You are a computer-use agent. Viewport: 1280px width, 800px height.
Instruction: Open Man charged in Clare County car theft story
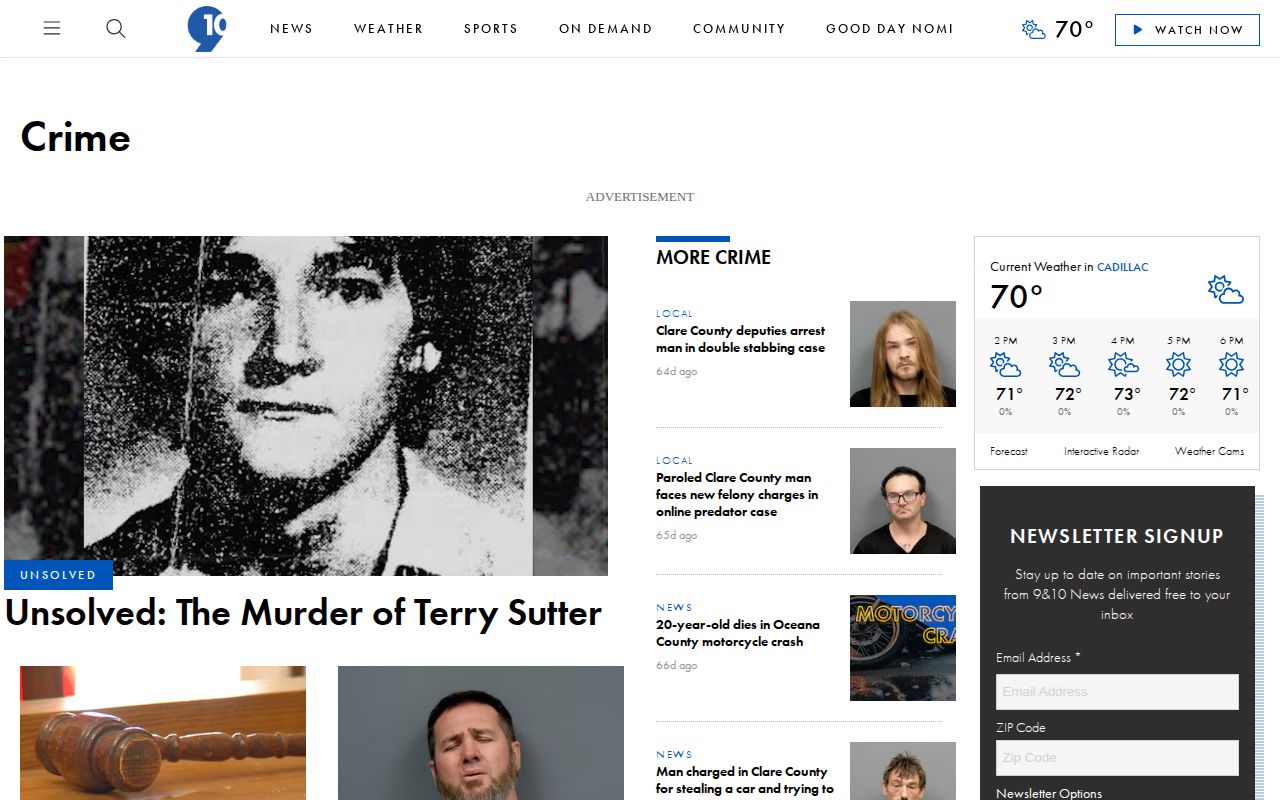coord(745,780)
